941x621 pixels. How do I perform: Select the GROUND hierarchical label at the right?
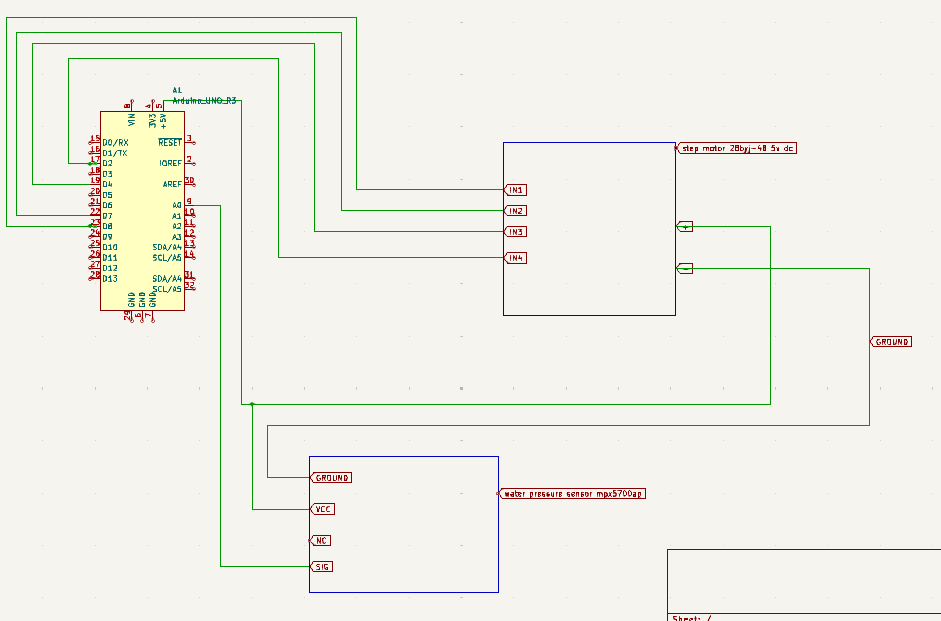(x=890, y=340)
